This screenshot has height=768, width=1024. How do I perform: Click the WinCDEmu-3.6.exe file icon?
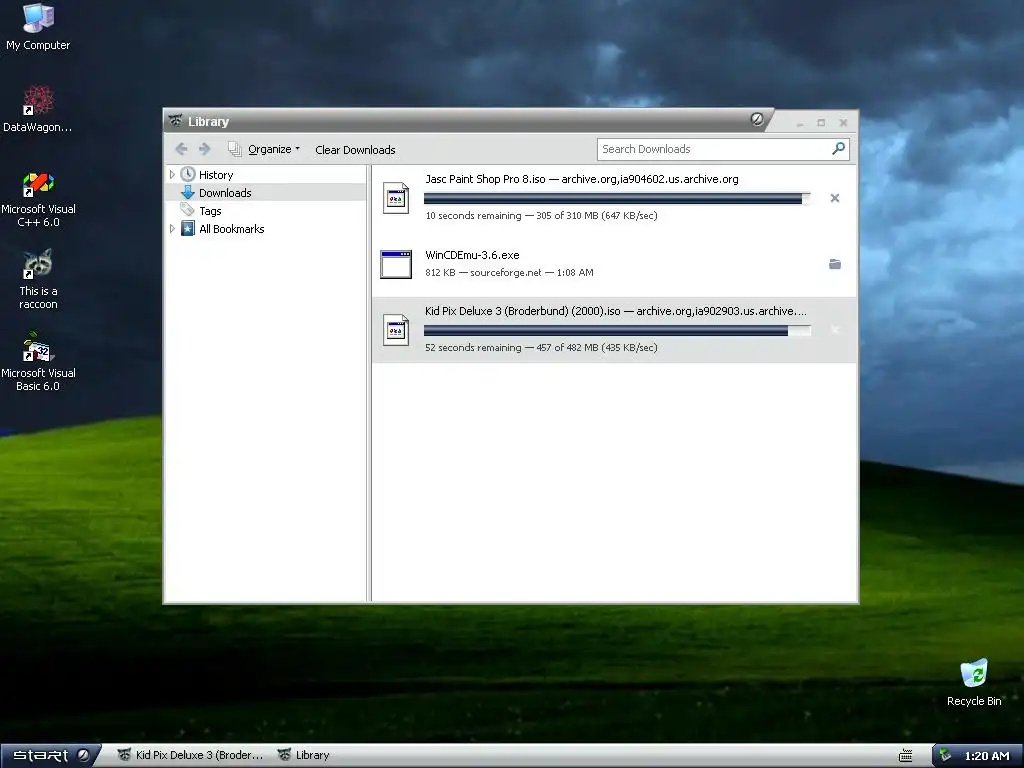click(x=396, y=264)
